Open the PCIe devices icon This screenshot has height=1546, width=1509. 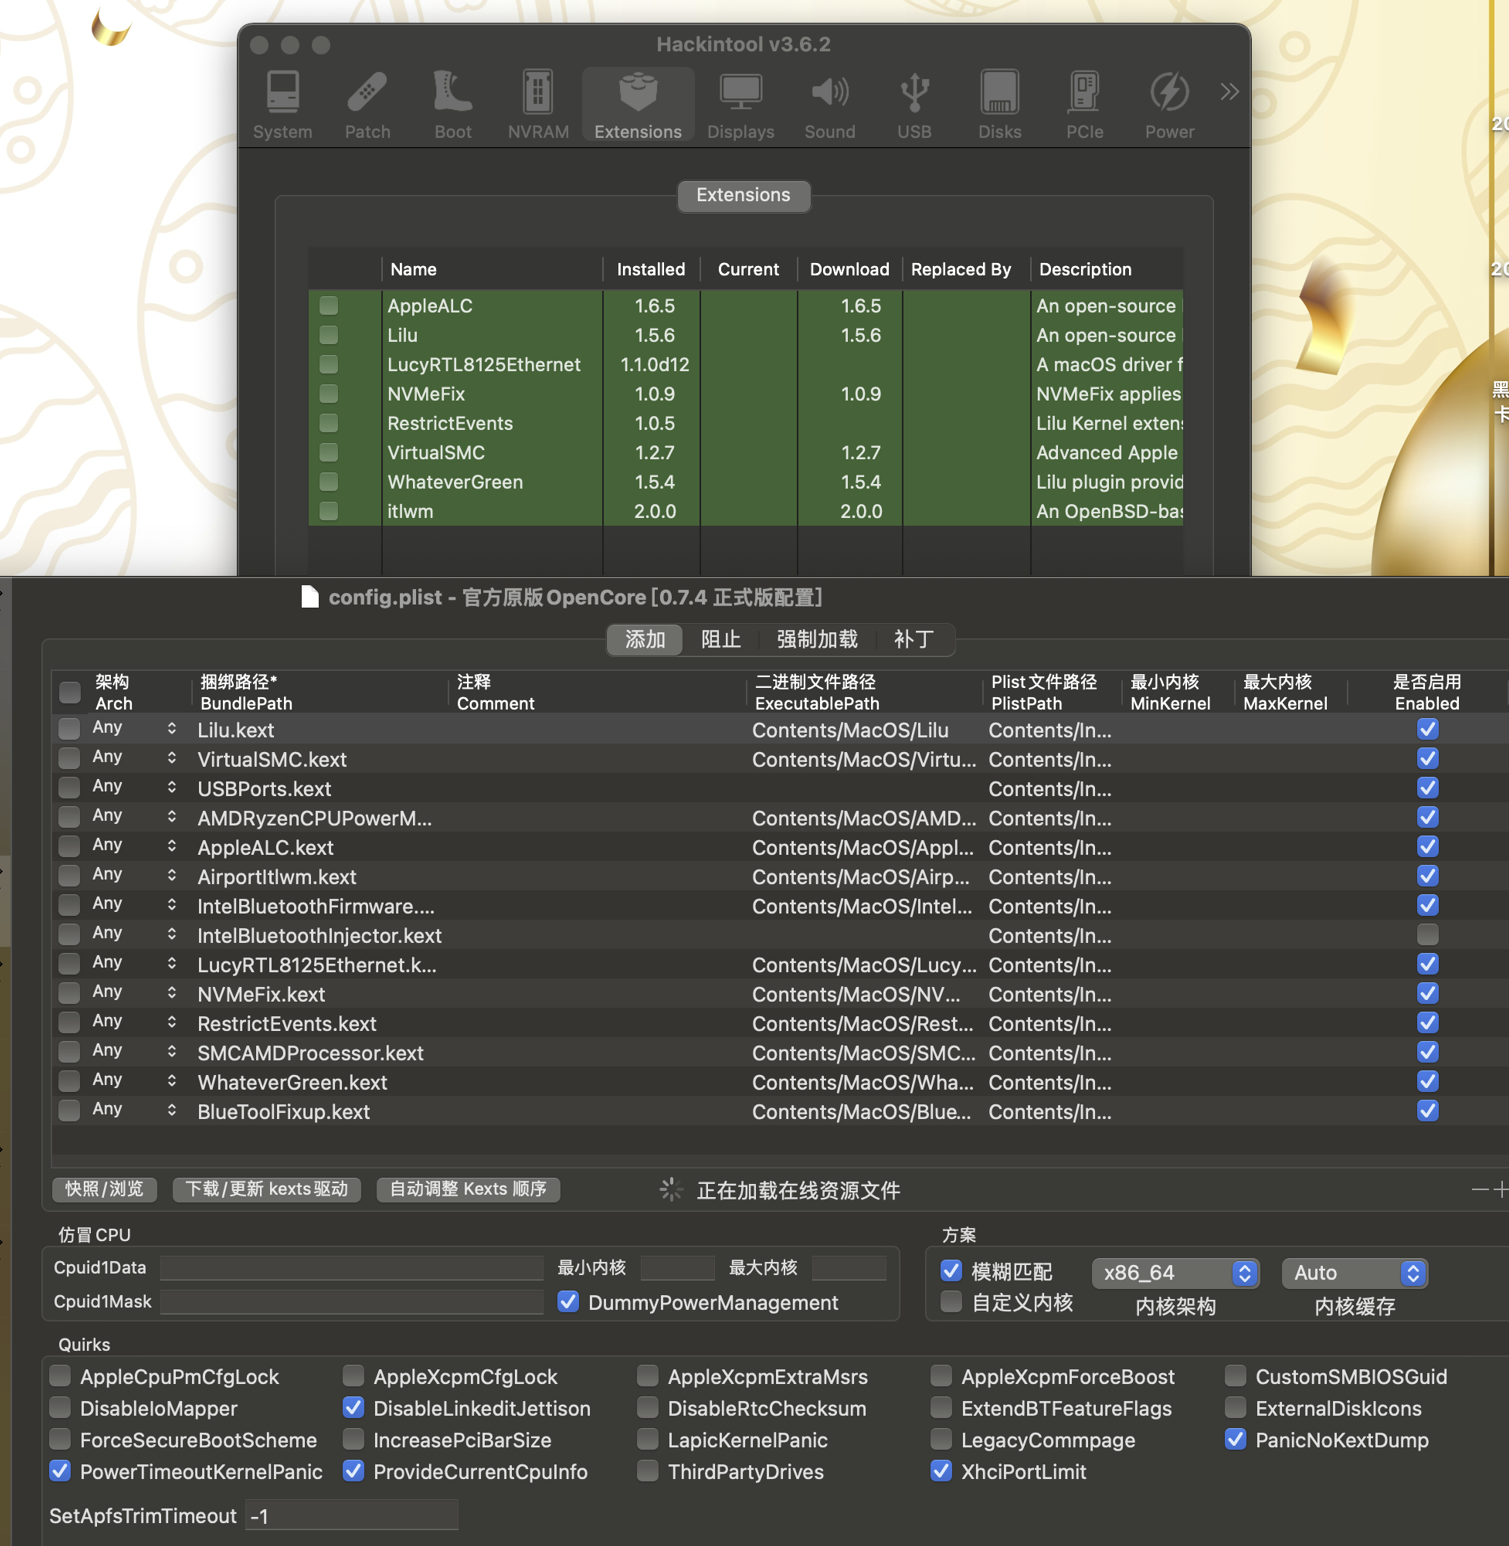pos(1084,105)
